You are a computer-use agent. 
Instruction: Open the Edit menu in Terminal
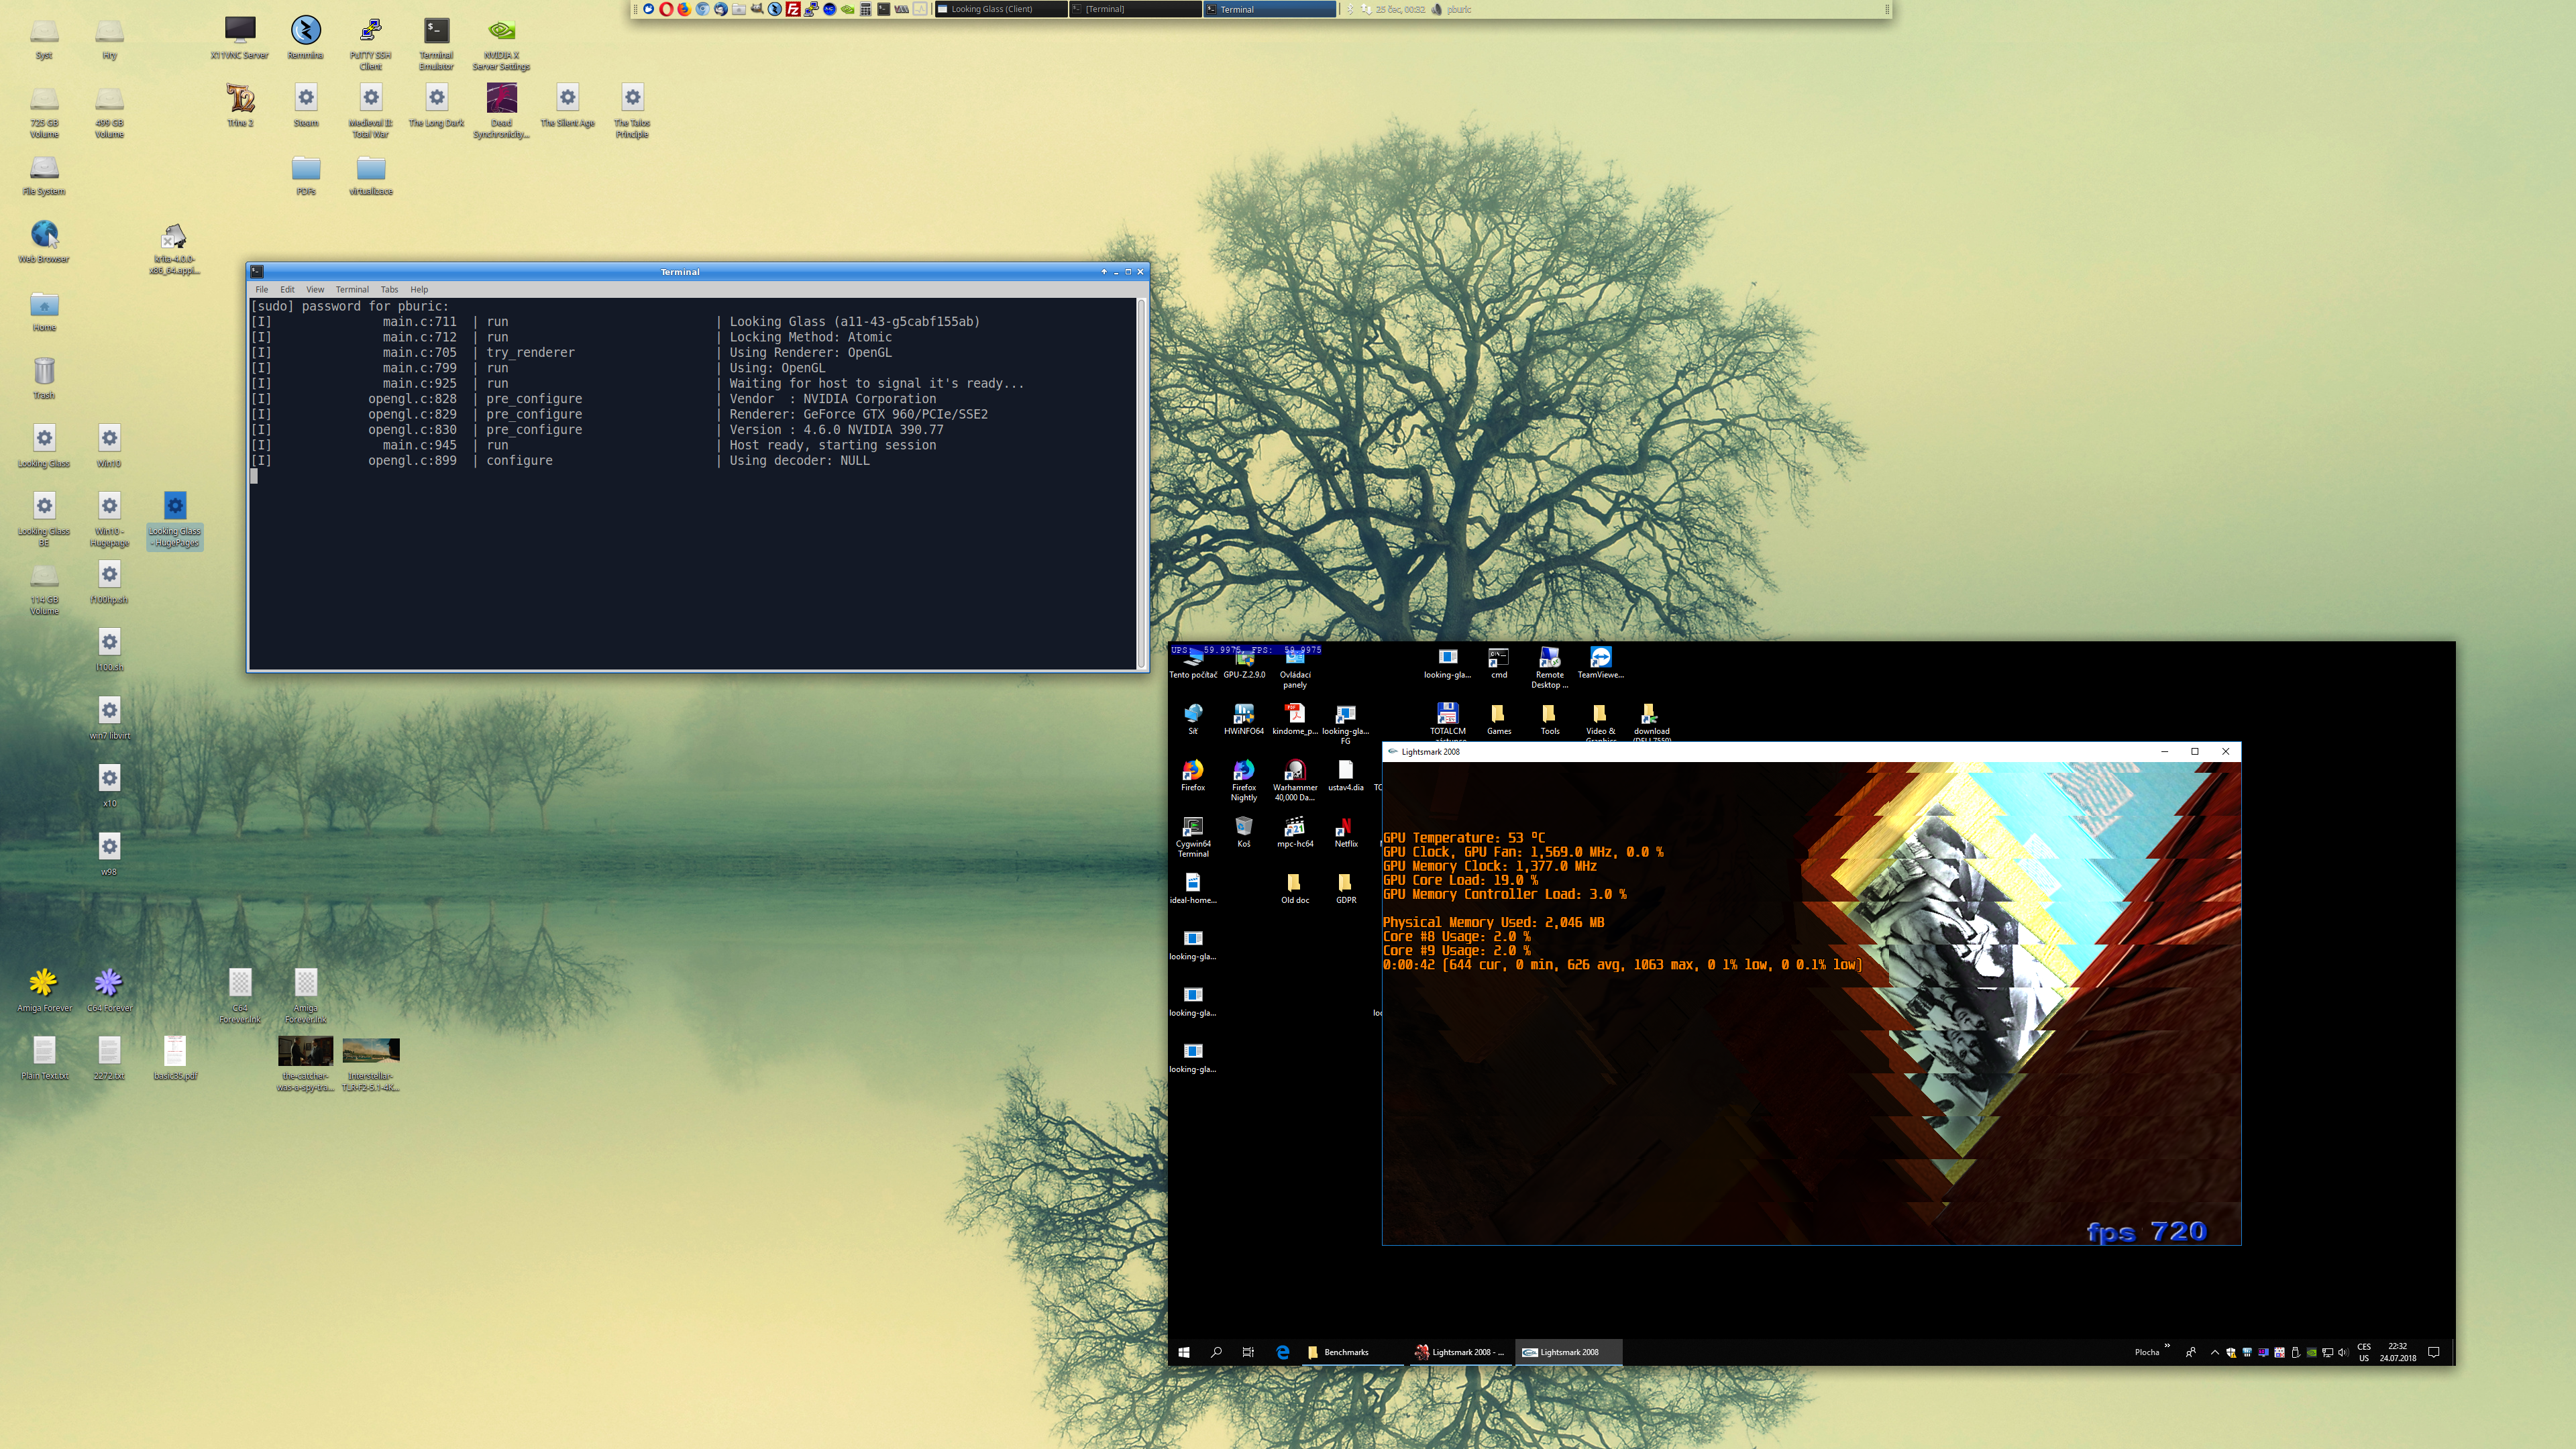click(287, 289)
